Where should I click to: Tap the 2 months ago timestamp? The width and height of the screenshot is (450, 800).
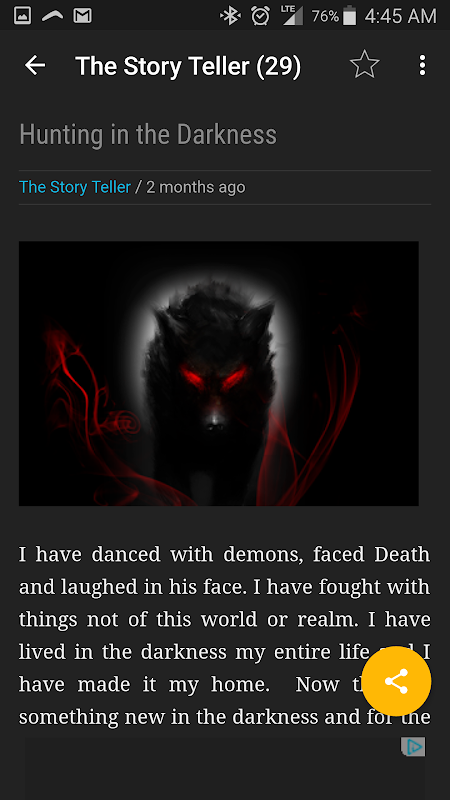196,187
